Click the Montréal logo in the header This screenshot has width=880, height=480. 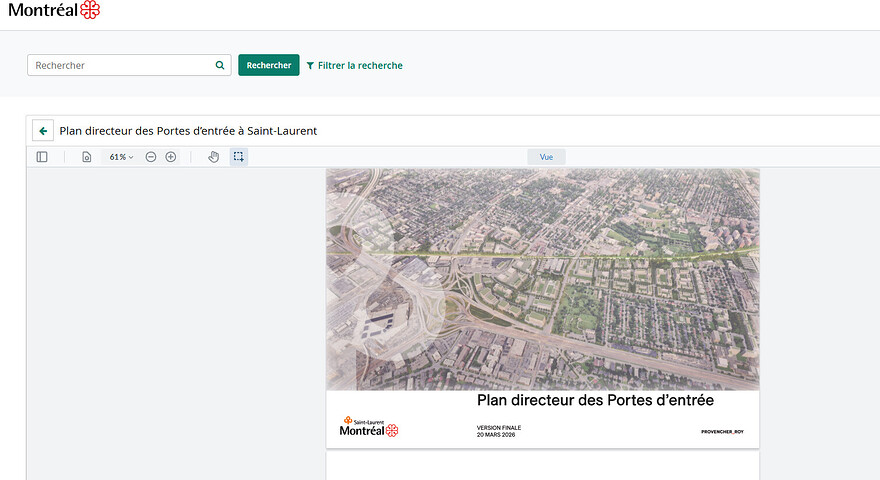pos(54,10)
